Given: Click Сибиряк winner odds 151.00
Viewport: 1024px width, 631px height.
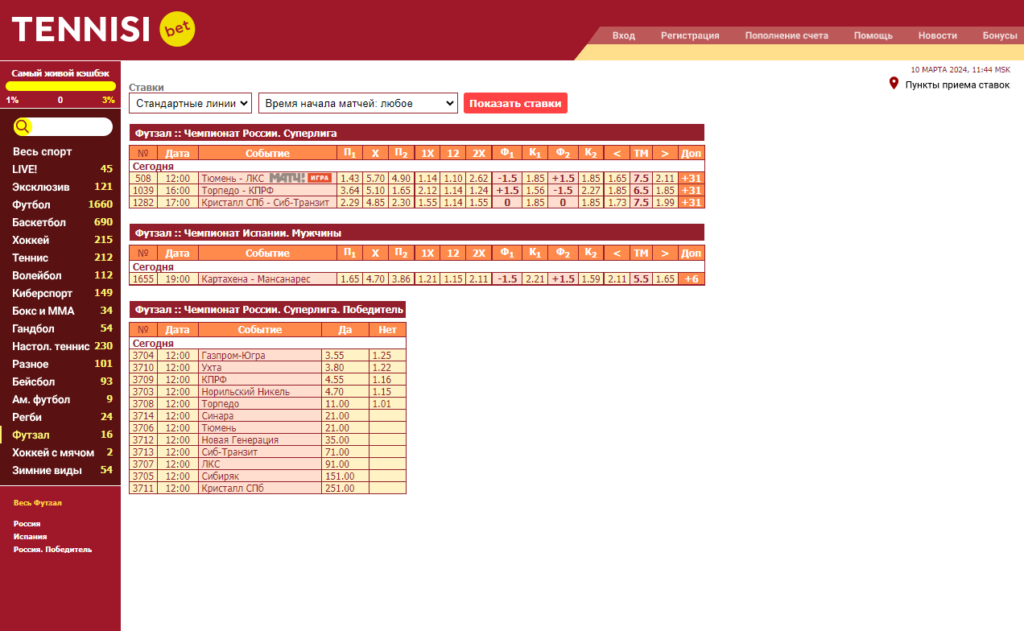Looking at the screenshot, I should [x=345, y=476].
